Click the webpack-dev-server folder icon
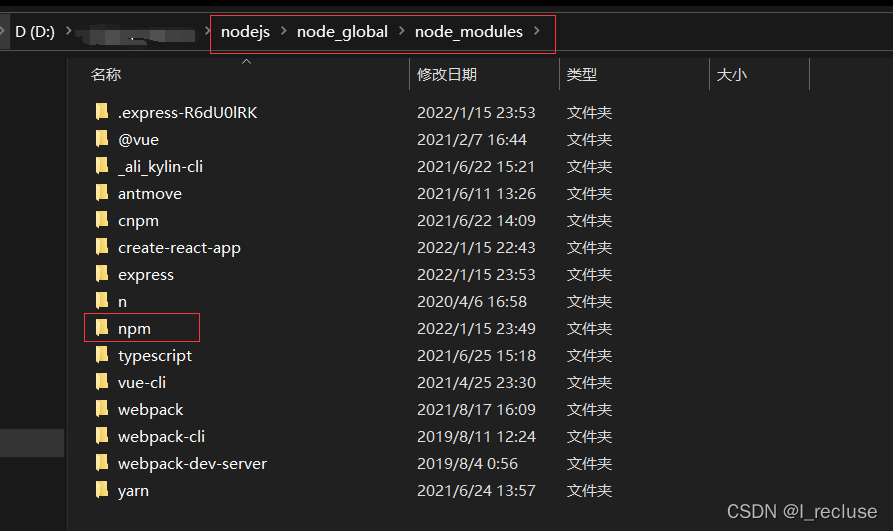 pyautogui.click(x=102, y=462)
